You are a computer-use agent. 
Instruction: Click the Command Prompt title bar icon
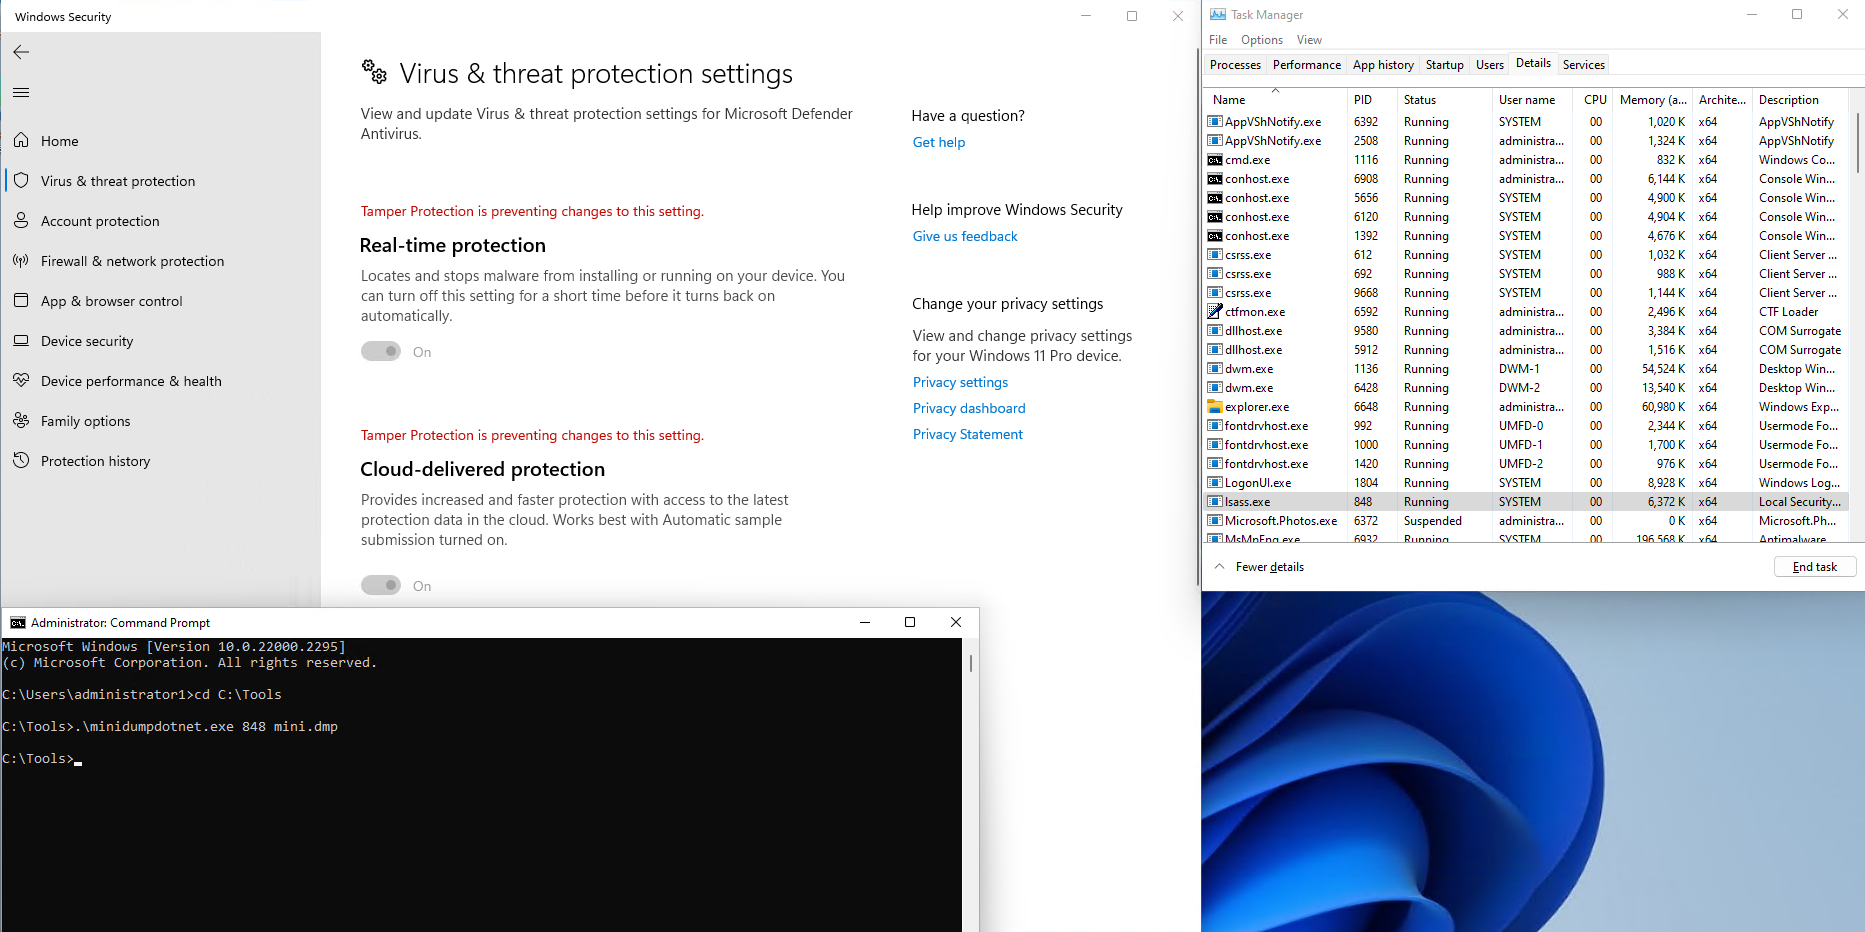click(x=18, y=622)
